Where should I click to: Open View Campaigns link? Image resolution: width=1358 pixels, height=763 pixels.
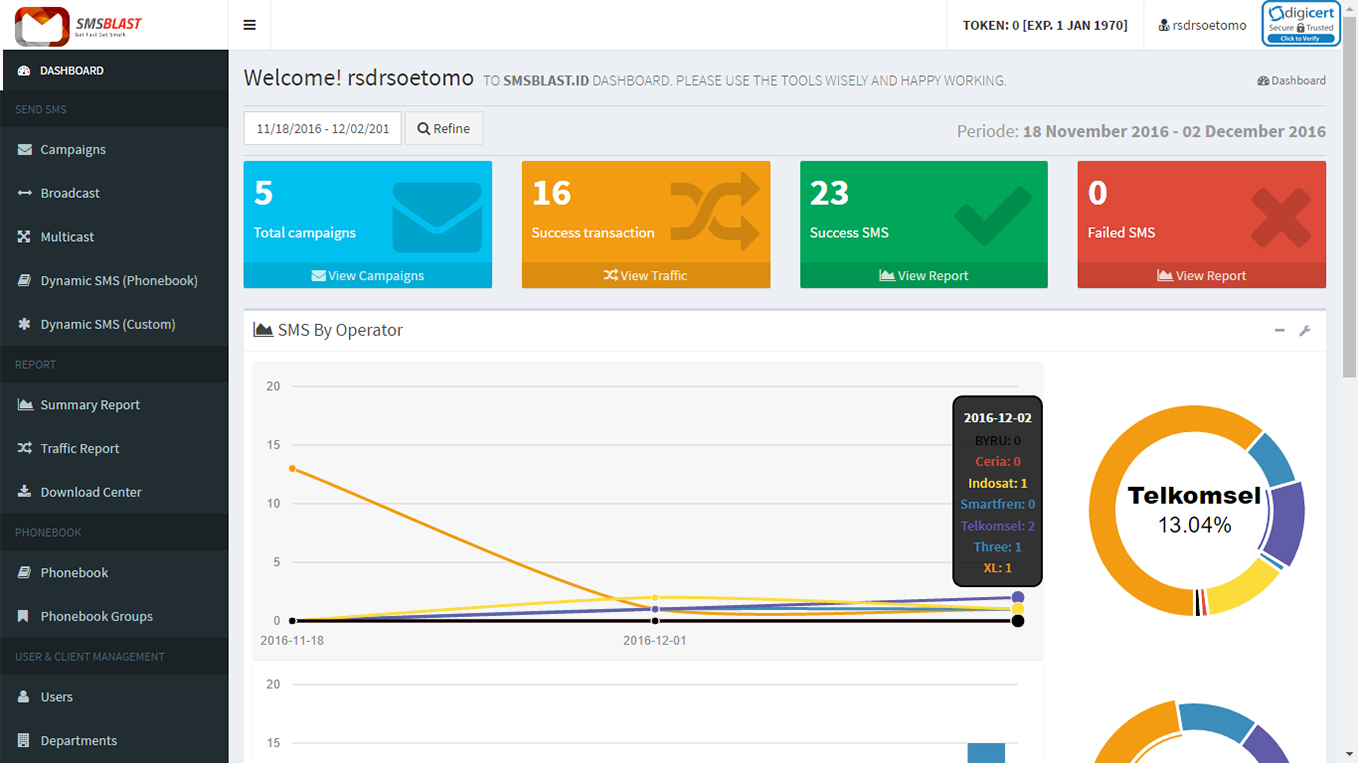coord(367,275)
